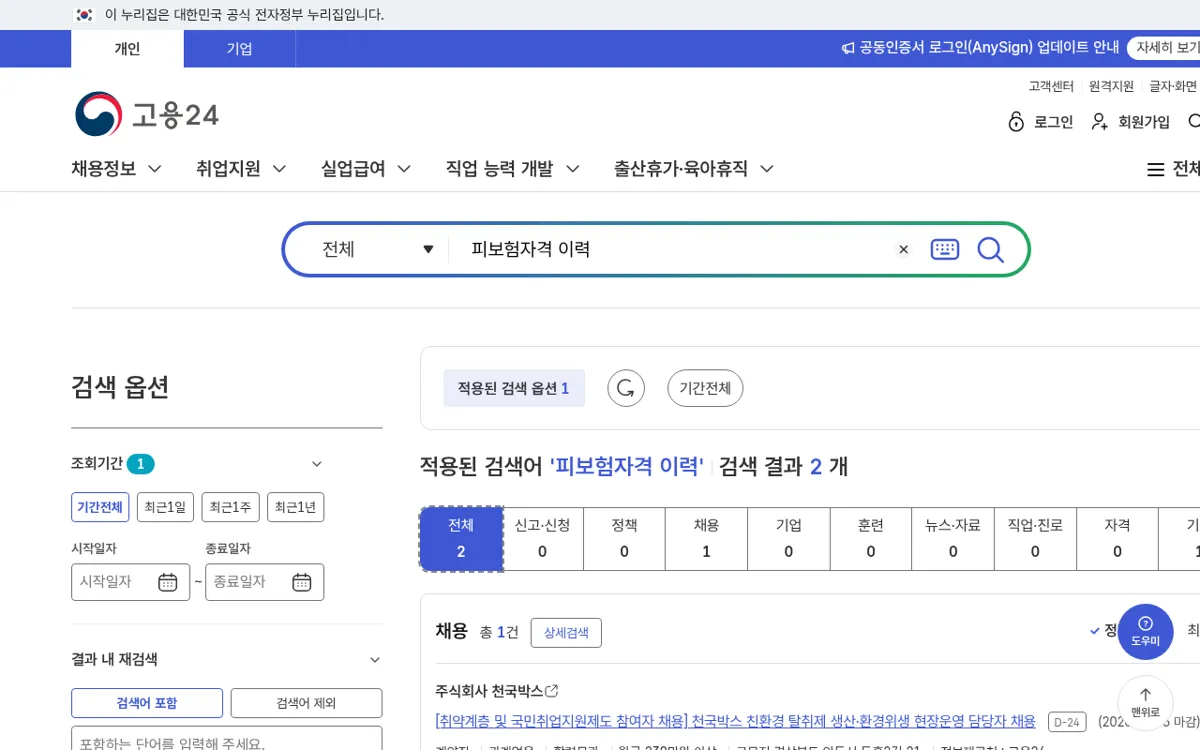Viewport: 1200px width, 750px height.
Task: Click the 상세검색 button
Action: (566, 633)
